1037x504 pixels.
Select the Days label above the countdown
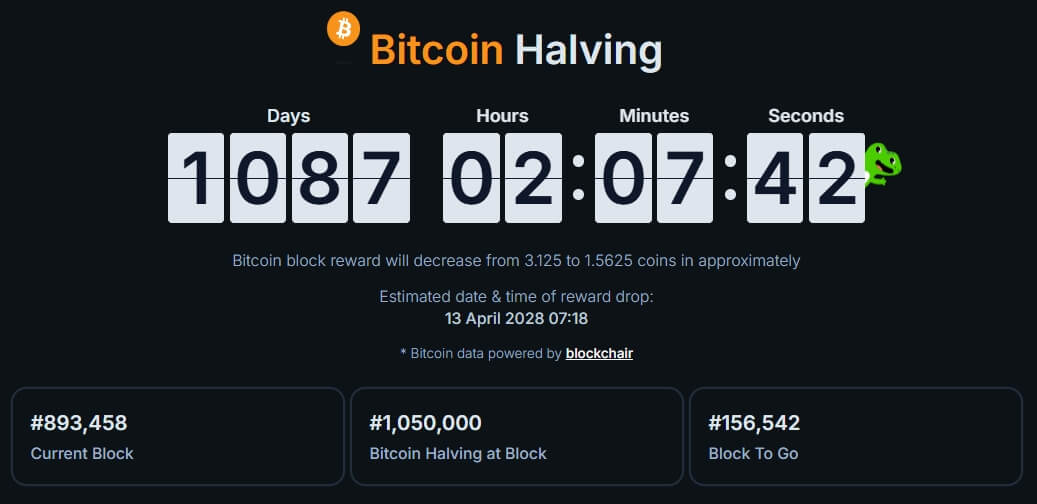(x=288, y=116)
